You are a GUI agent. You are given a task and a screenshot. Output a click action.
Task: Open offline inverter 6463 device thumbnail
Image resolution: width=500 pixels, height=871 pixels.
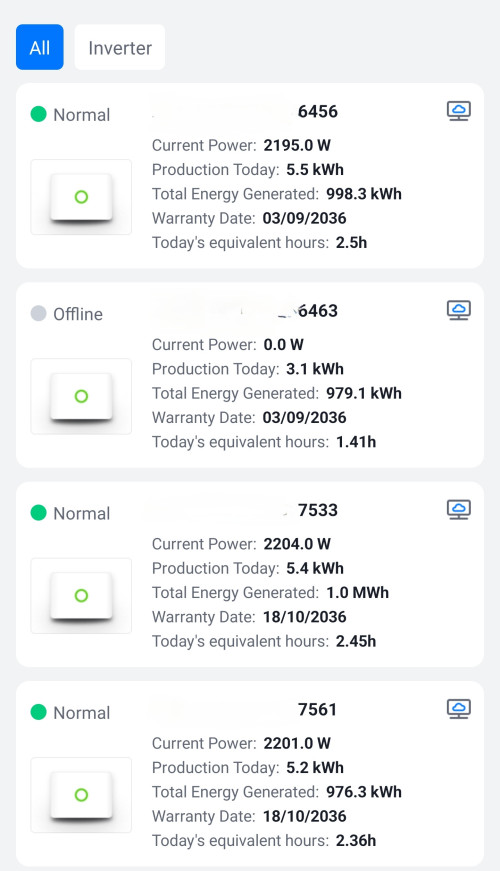81,396
